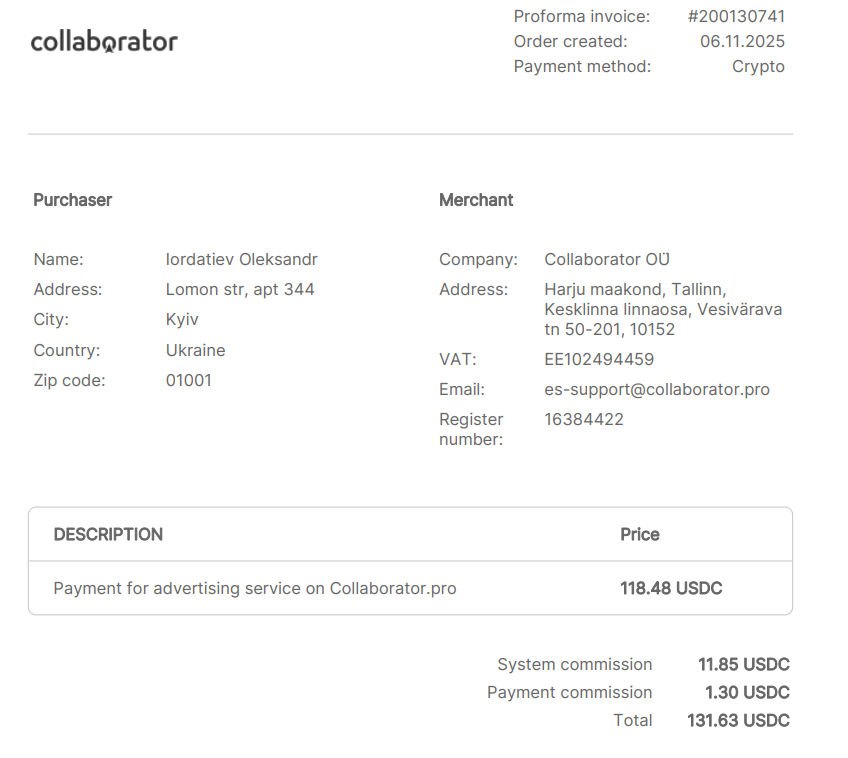Image resolution: width=848 pixels, height=758 pixels.
Task: Click the Crypto payment method value
Action: point(758,67)
